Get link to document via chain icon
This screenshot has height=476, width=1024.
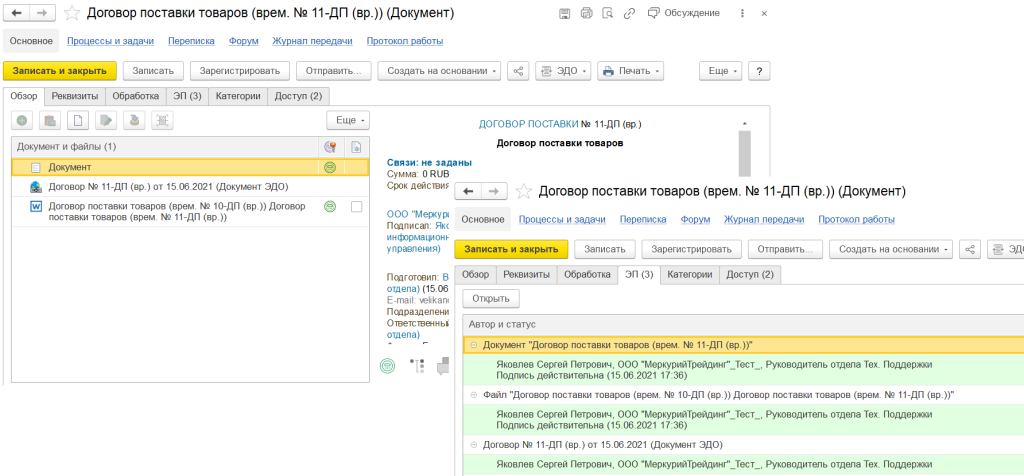pos(628,13)
